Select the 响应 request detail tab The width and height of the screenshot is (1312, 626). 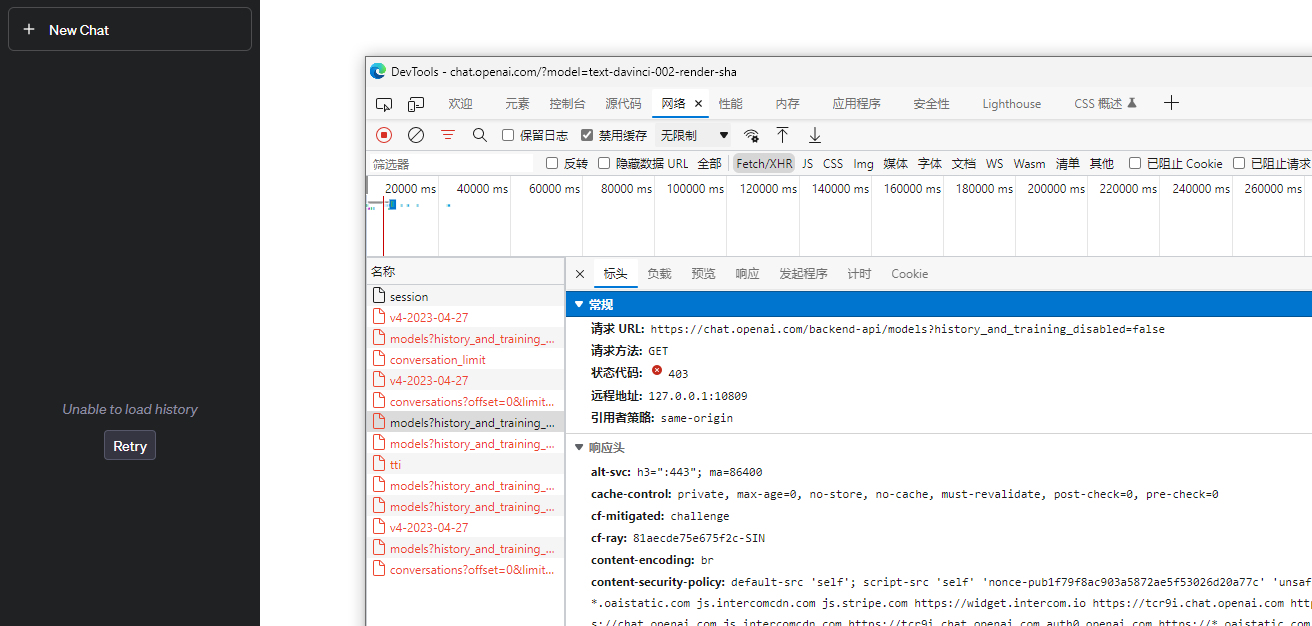tap(747, 274)
